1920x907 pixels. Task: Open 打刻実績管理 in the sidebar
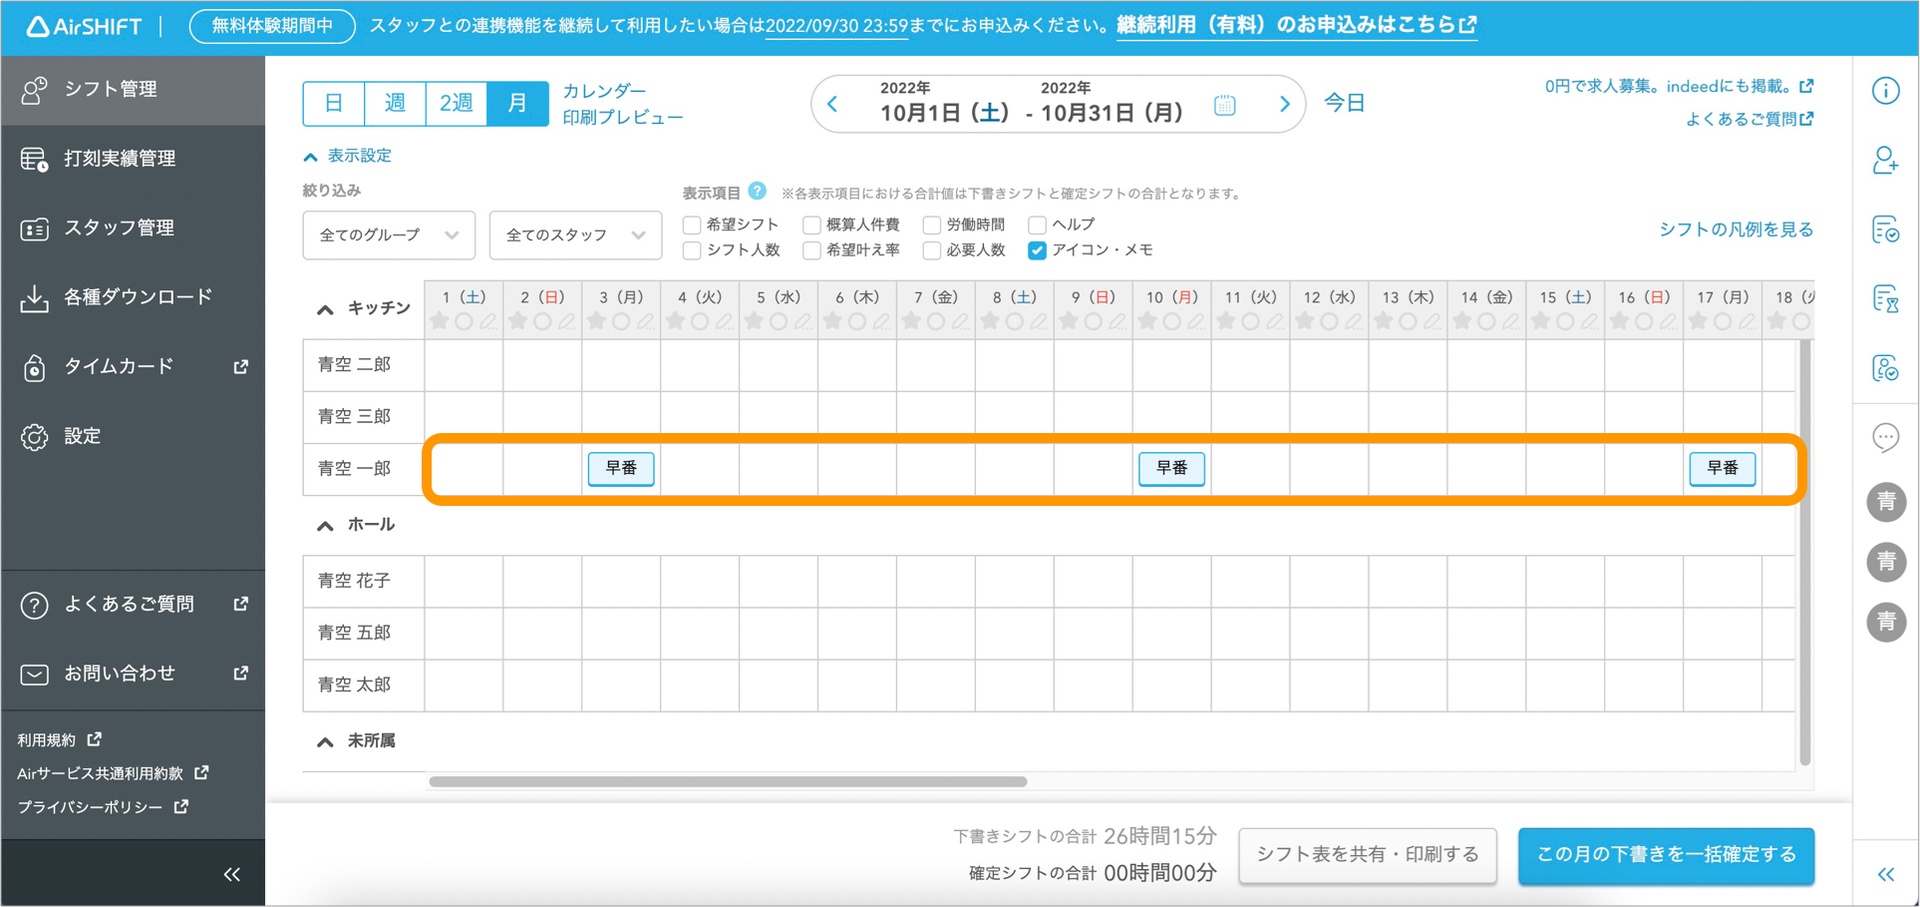tap(120, 158)
